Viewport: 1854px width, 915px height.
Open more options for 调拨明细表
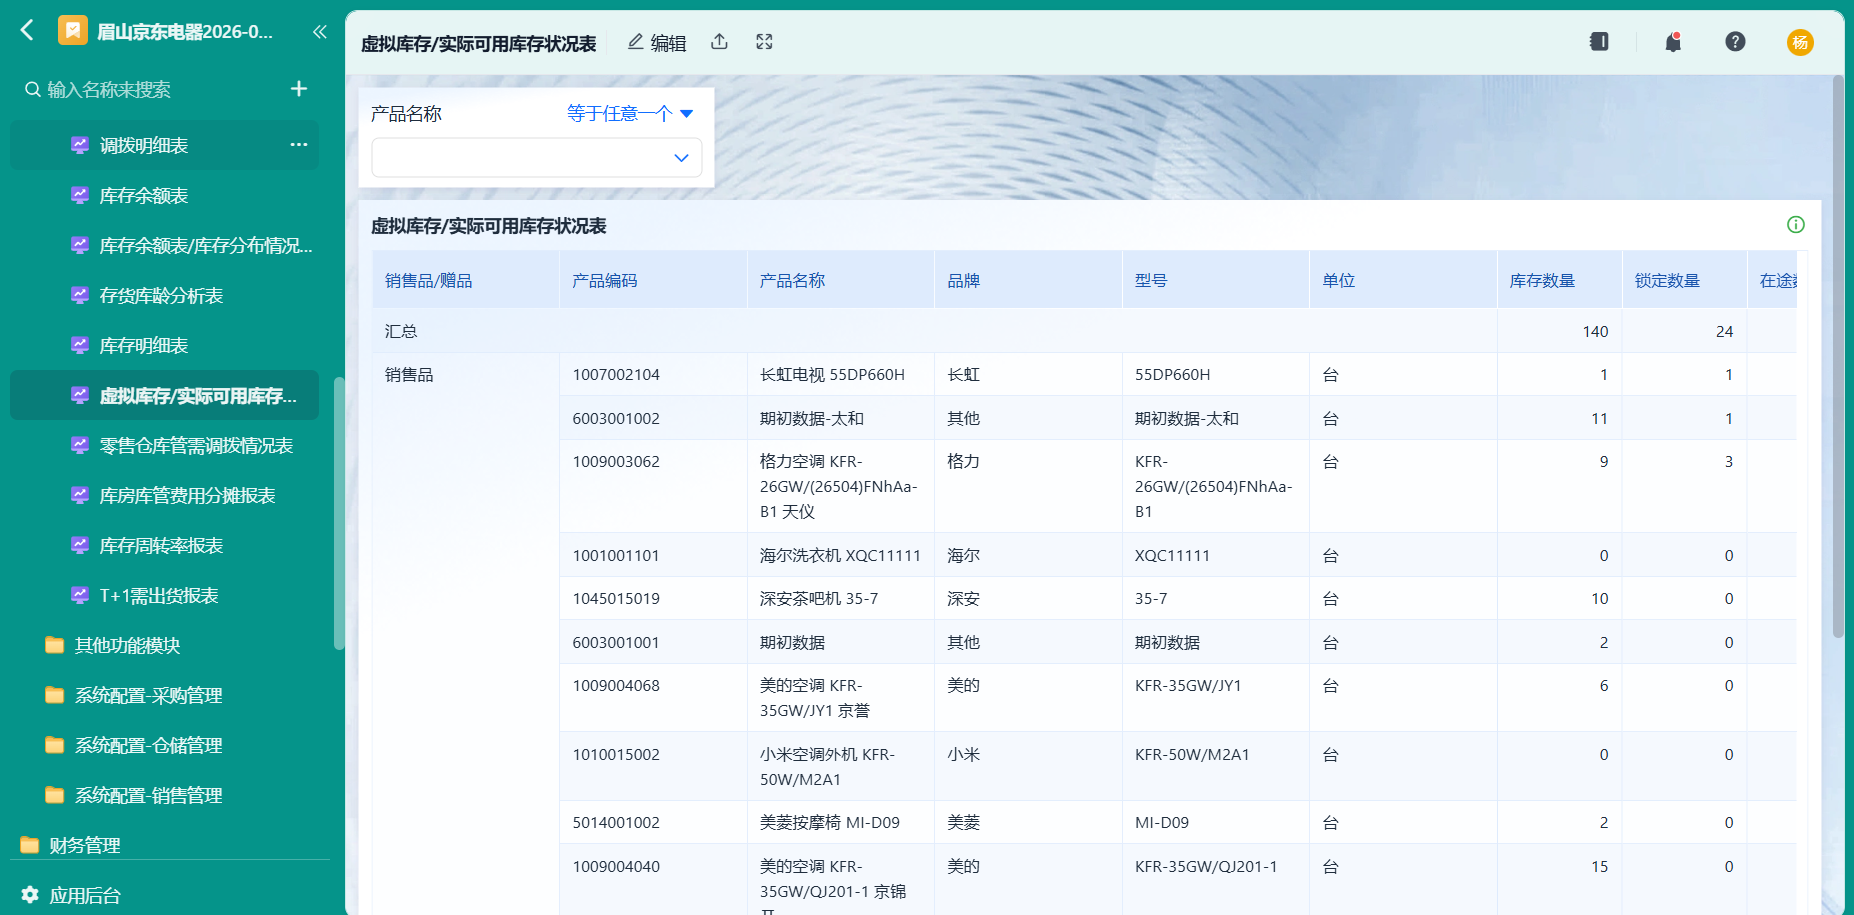tap(298, 145)
